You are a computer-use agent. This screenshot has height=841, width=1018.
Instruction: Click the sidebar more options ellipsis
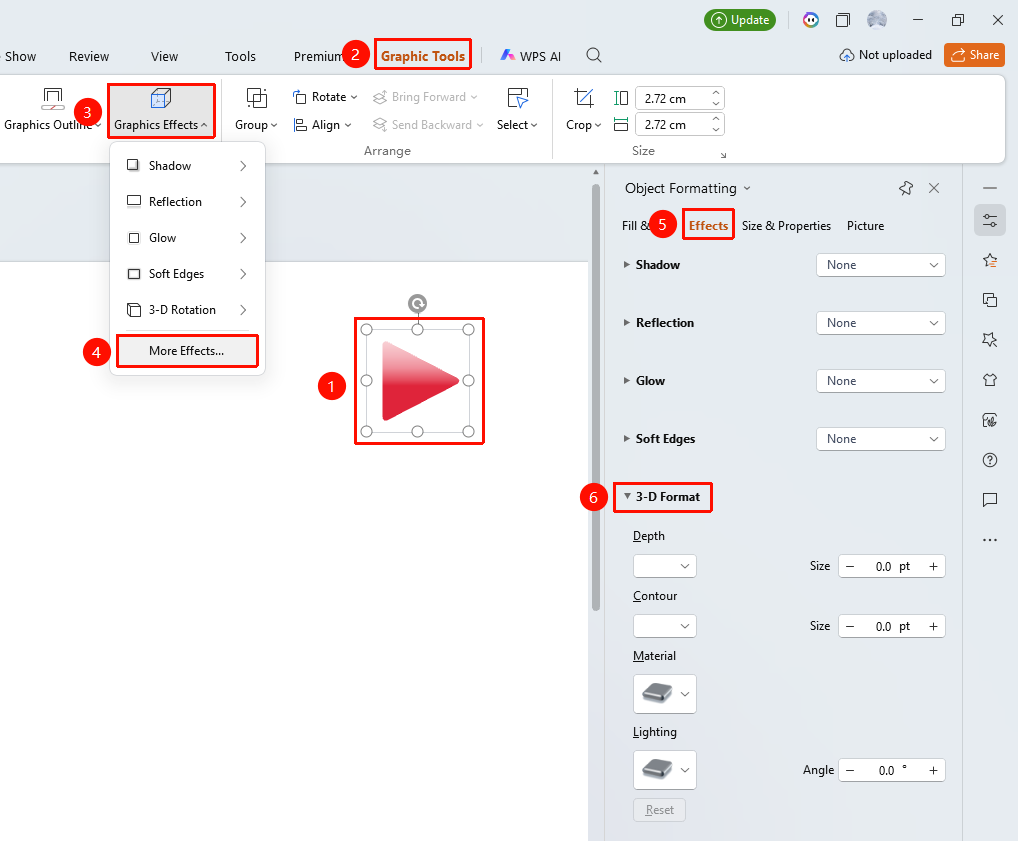pos(989,540)
